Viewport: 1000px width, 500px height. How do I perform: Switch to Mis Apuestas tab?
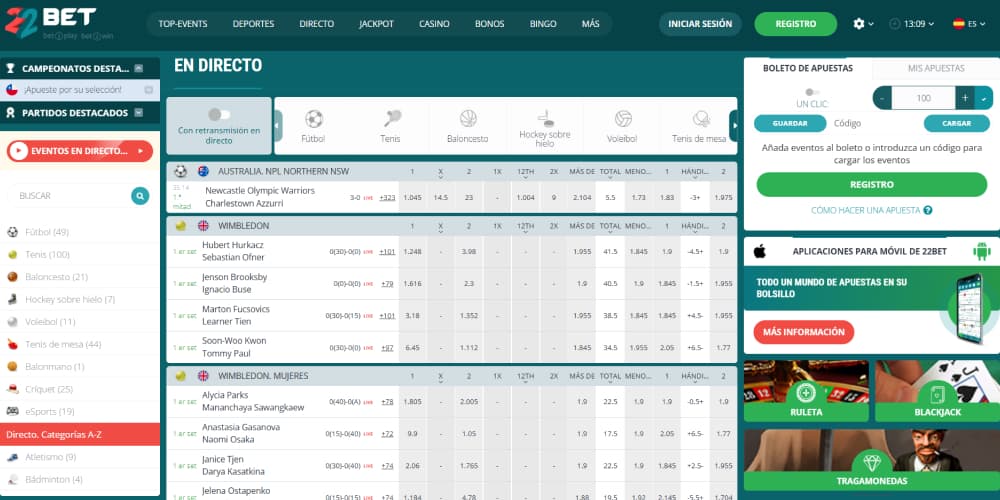936,68
